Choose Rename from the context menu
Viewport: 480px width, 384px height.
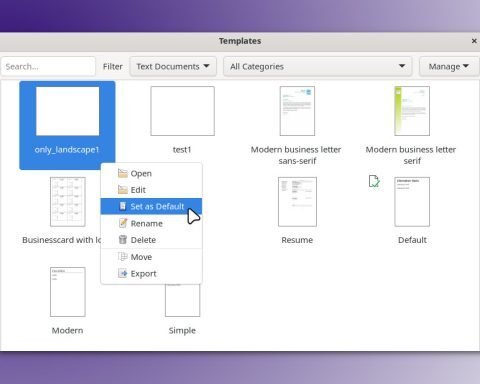coord(151,223)
